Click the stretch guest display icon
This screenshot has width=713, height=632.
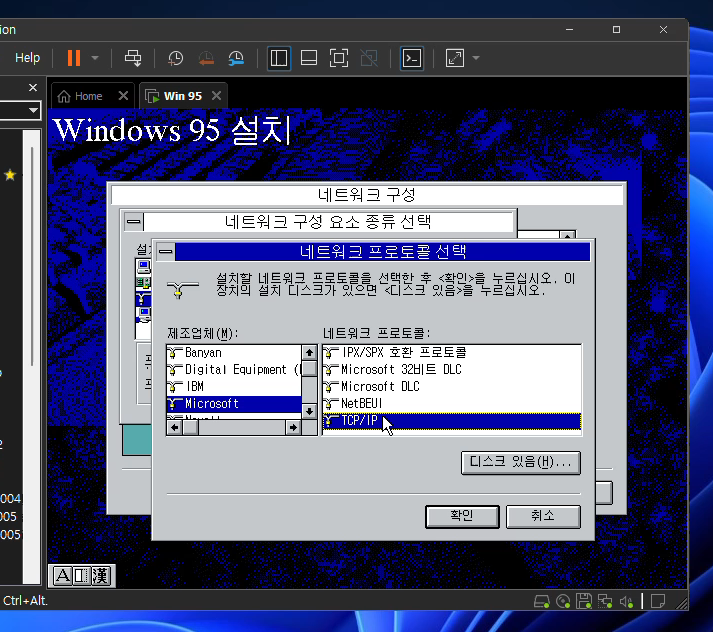coord(455,58)
